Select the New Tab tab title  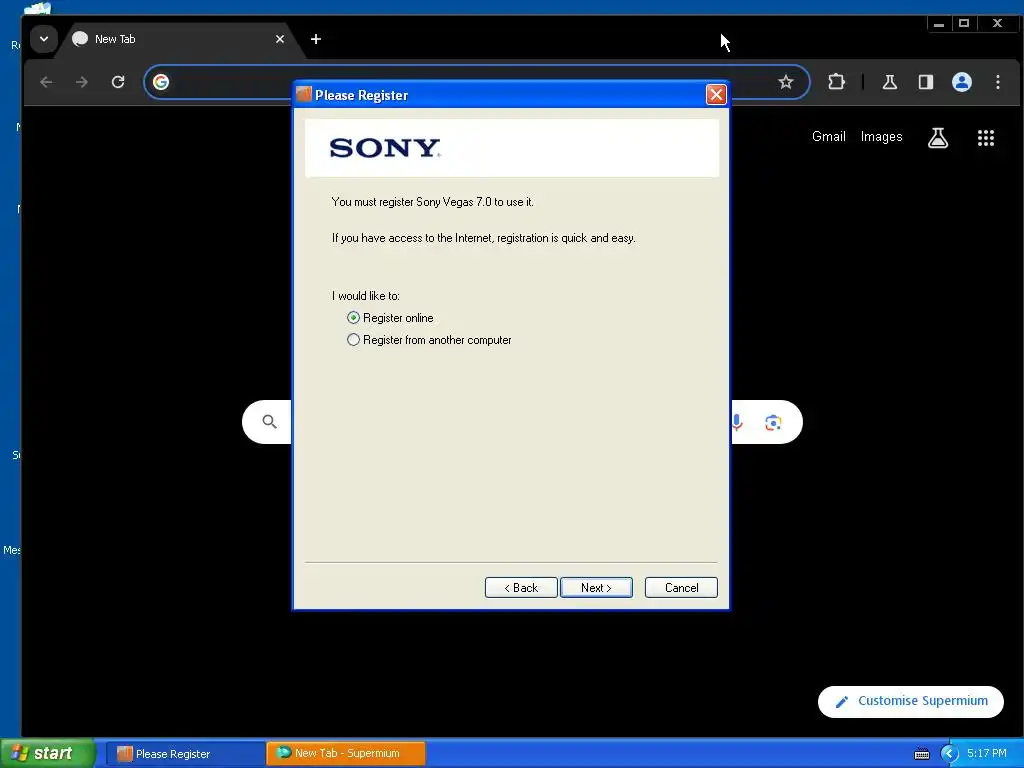tap(115, 39)
